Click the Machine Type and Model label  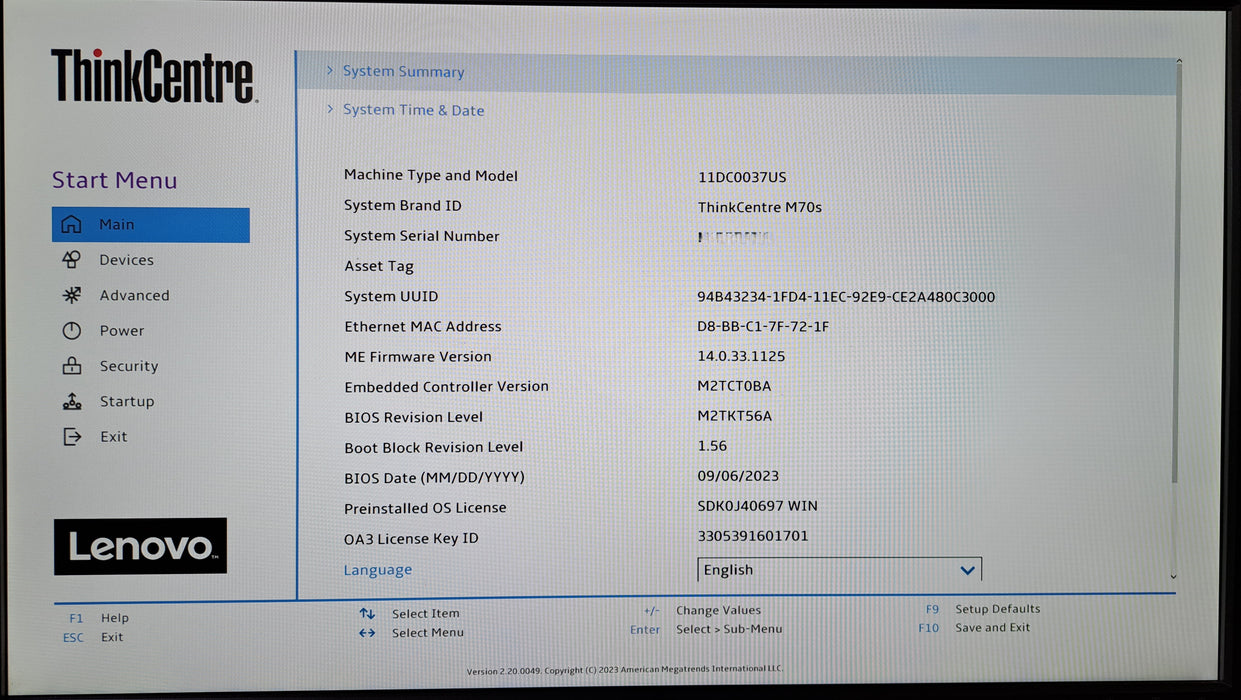pos(431,176)
